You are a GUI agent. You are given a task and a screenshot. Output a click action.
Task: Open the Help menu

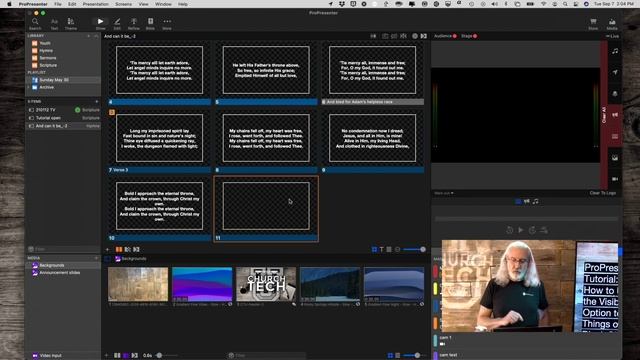[183, 4]
